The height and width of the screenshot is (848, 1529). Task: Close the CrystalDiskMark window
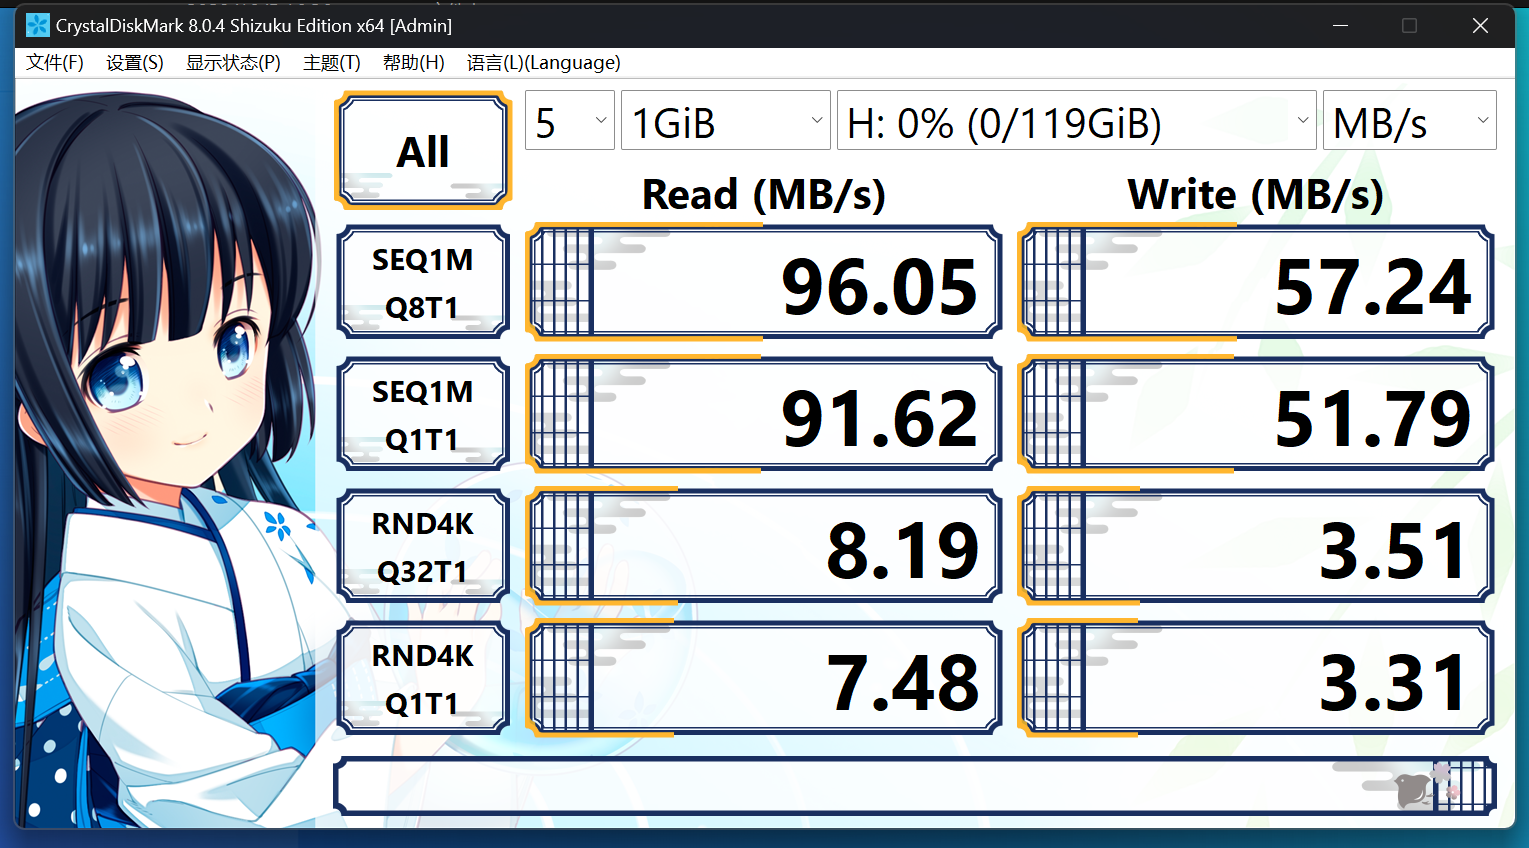click(x=1480, y=26)
